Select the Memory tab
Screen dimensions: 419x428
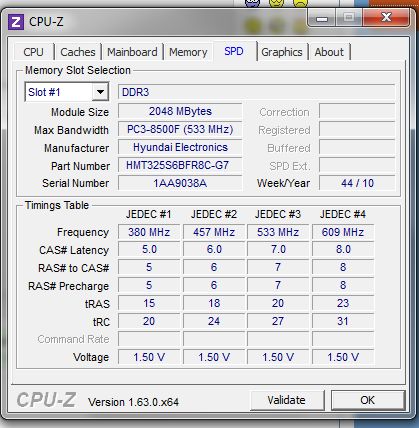[x=188, y=52]
